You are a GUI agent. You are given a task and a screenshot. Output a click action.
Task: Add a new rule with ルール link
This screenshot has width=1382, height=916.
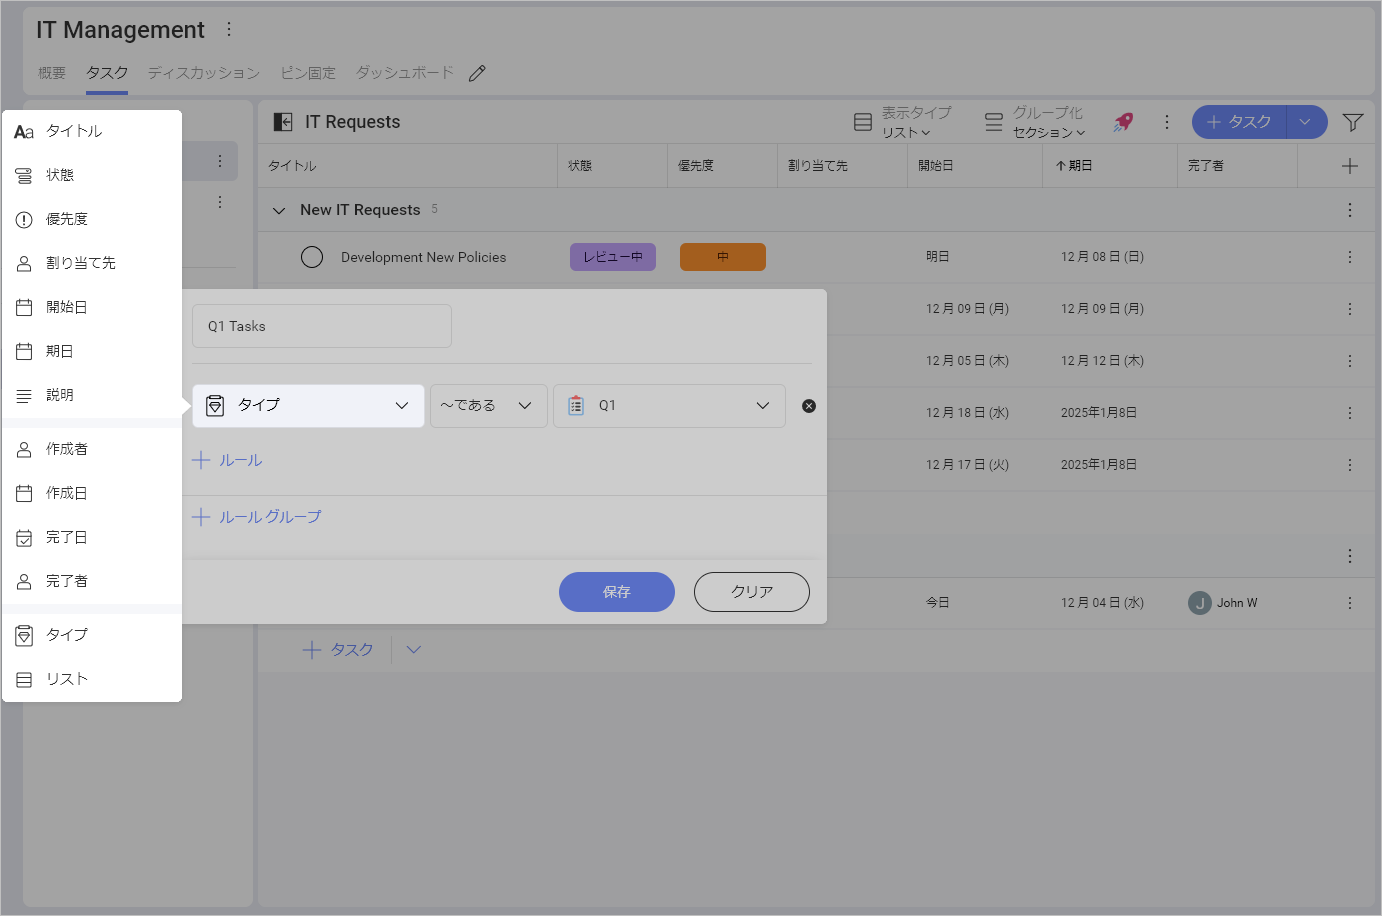[x=227, y=460]
